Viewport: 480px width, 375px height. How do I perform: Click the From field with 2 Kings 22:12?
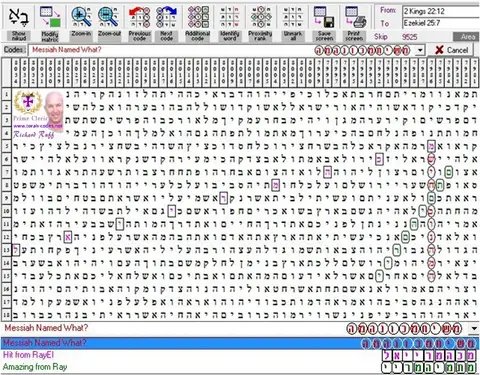coord(441,11)
